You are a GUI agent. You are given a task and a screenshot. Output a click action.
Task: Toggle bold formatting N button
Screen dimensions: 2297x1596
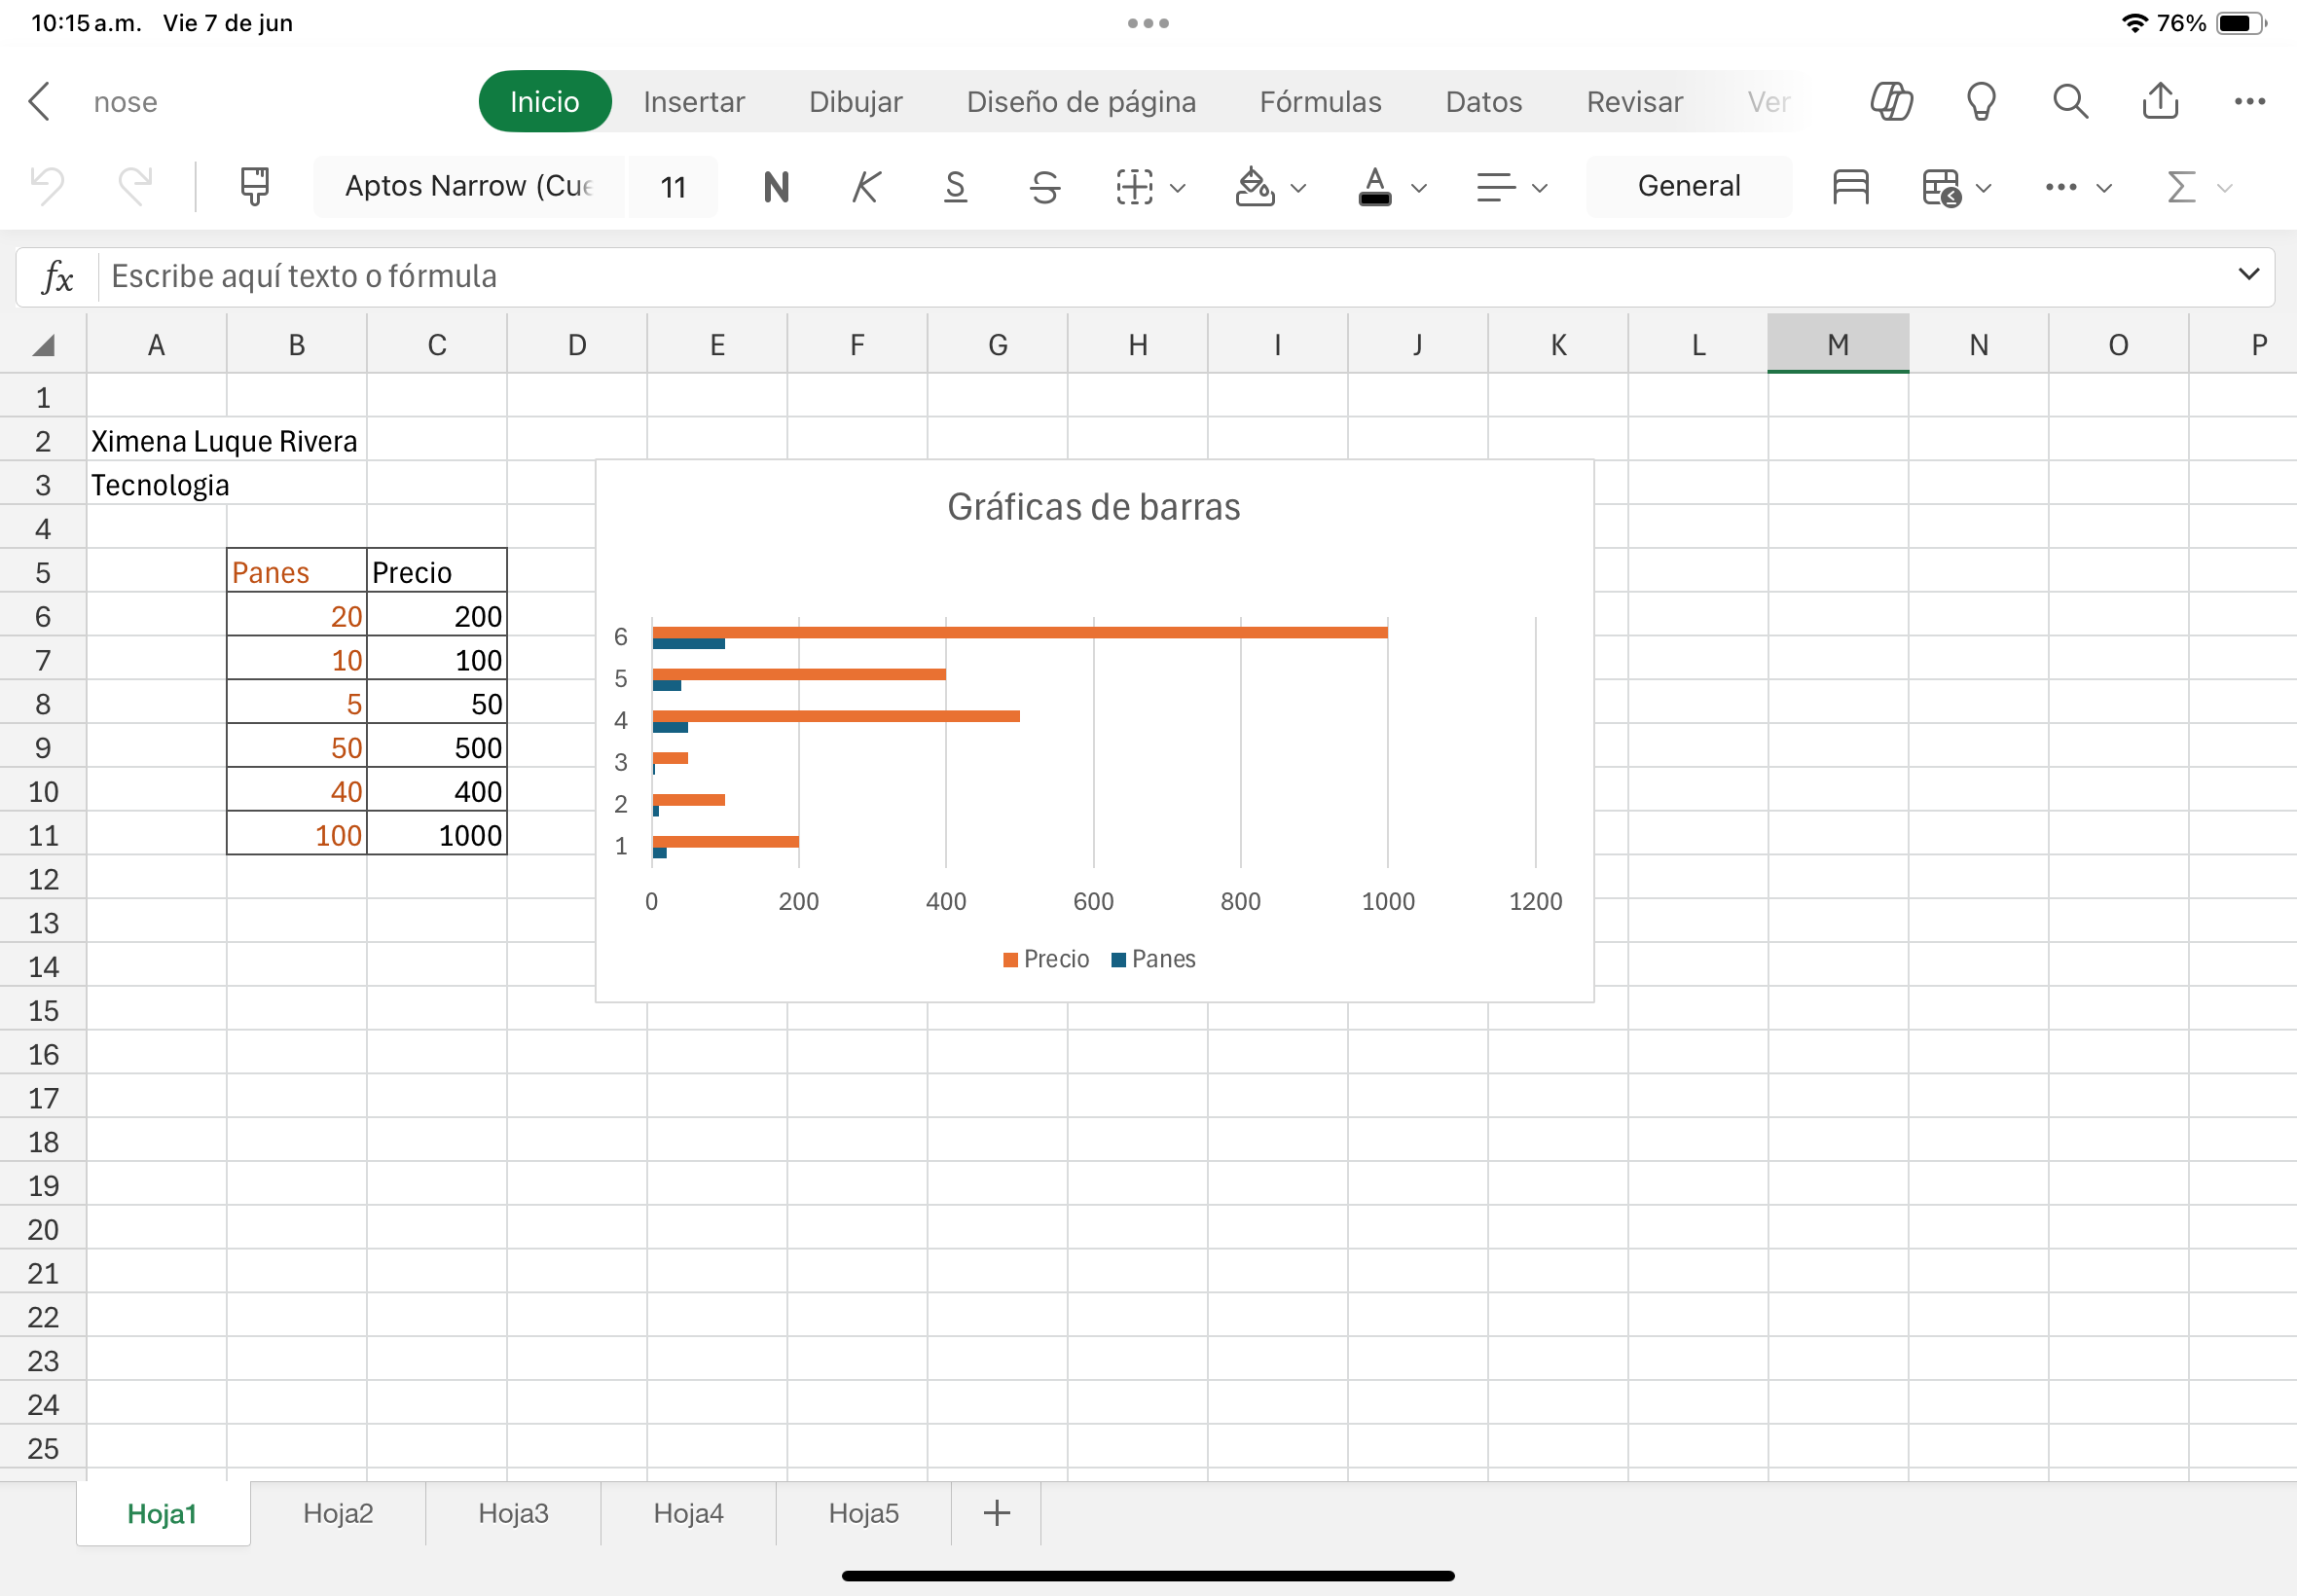776,186
